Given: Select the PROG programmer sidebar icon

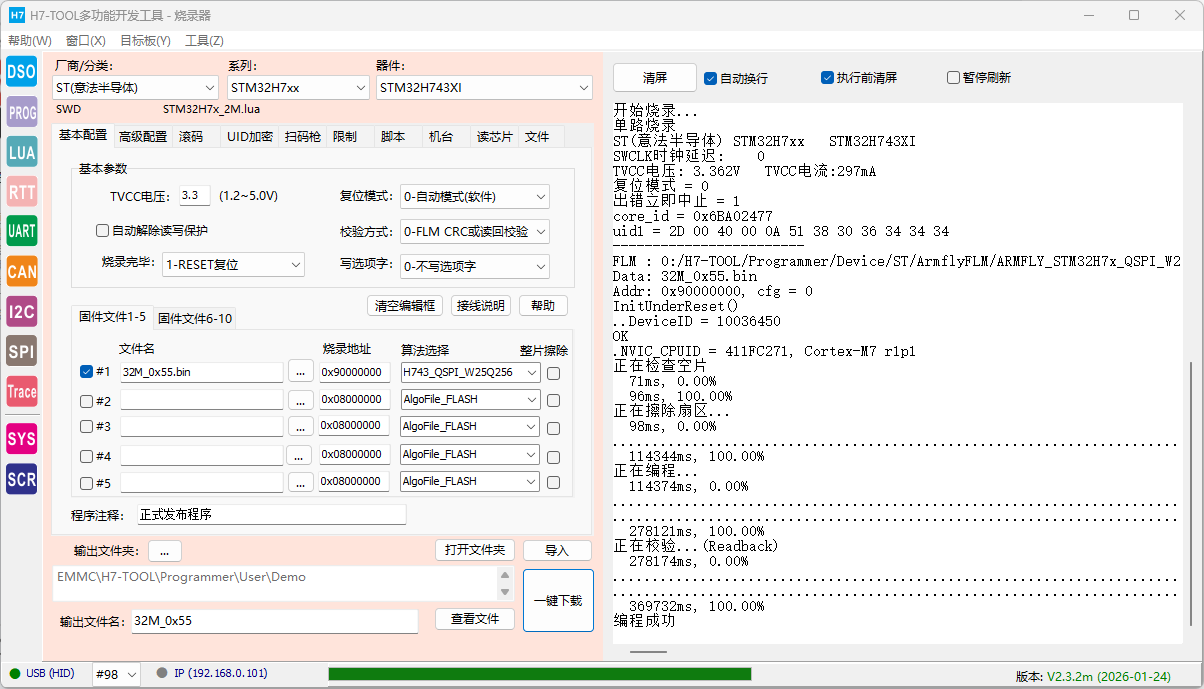Looking at the screenshot, I should [22, 113].
